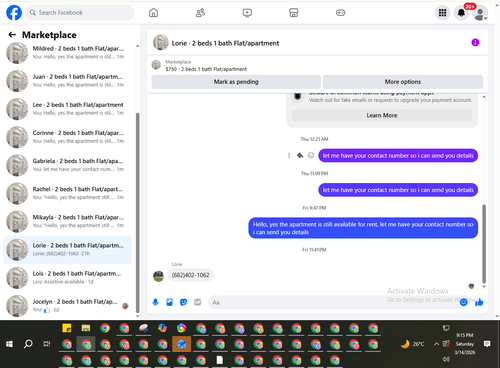The image size is (500, 368).
Task: Click the Lorie chat header title
Action: click(x=225, y=43)
